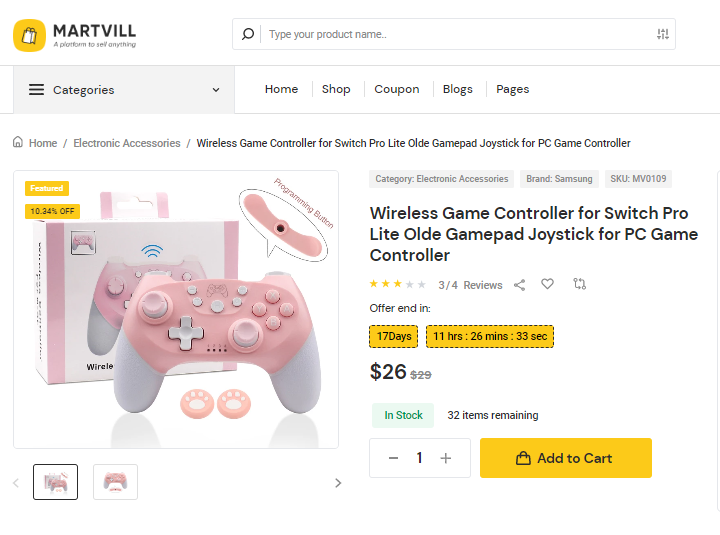Show previous product thumbnail arrow
720x535 pixels.
pos(15,483)
